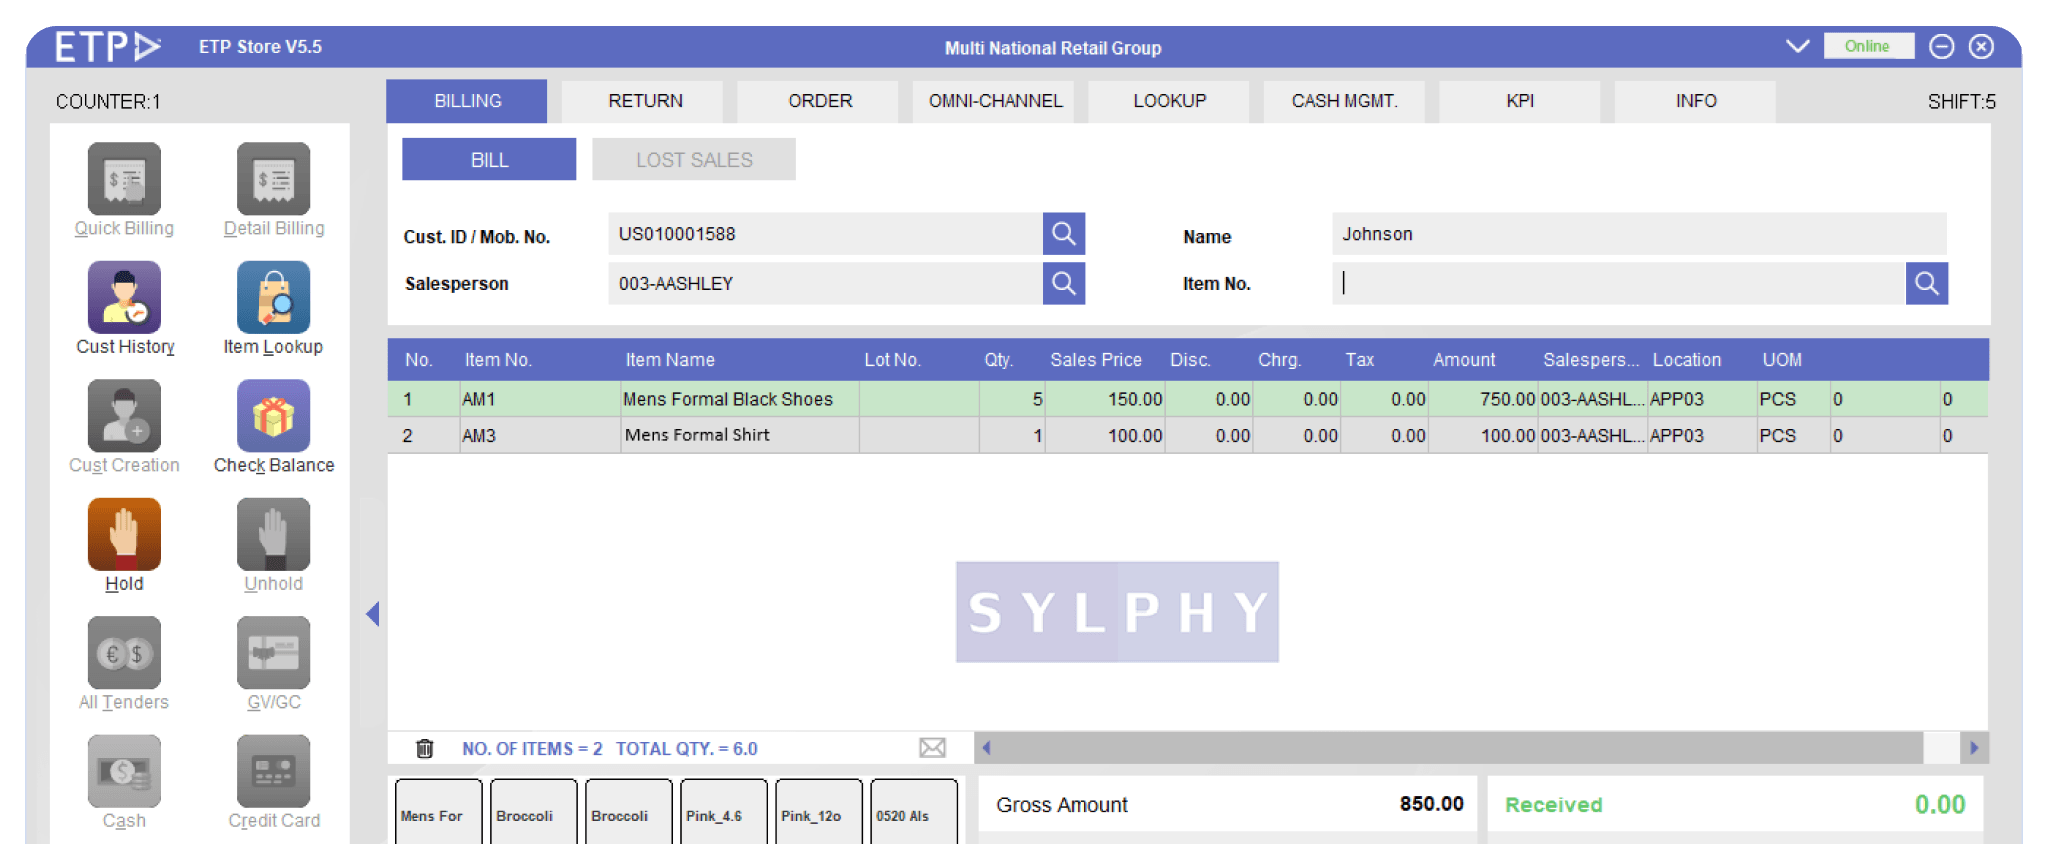This screenshot has width=2048, height=844.
Task: Launch the Item Lookup tool
Action: pyautogui.click(x=273, y=298)
